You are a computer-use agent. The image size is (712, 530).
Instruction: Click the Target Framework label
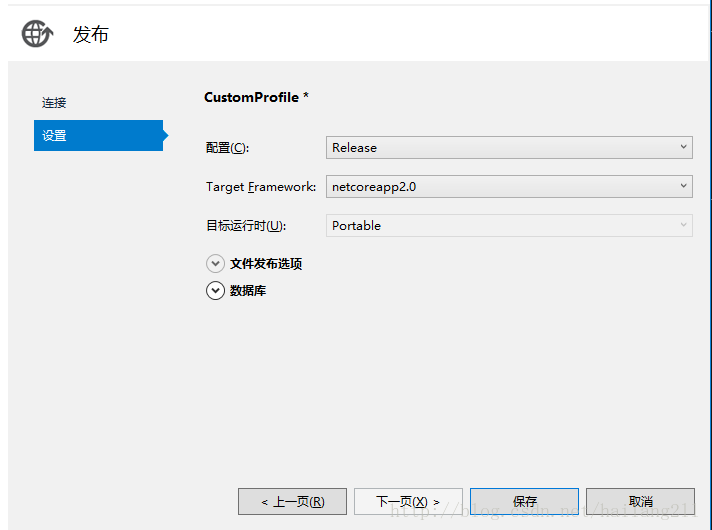pyautogui.click(x=261, y=187)
